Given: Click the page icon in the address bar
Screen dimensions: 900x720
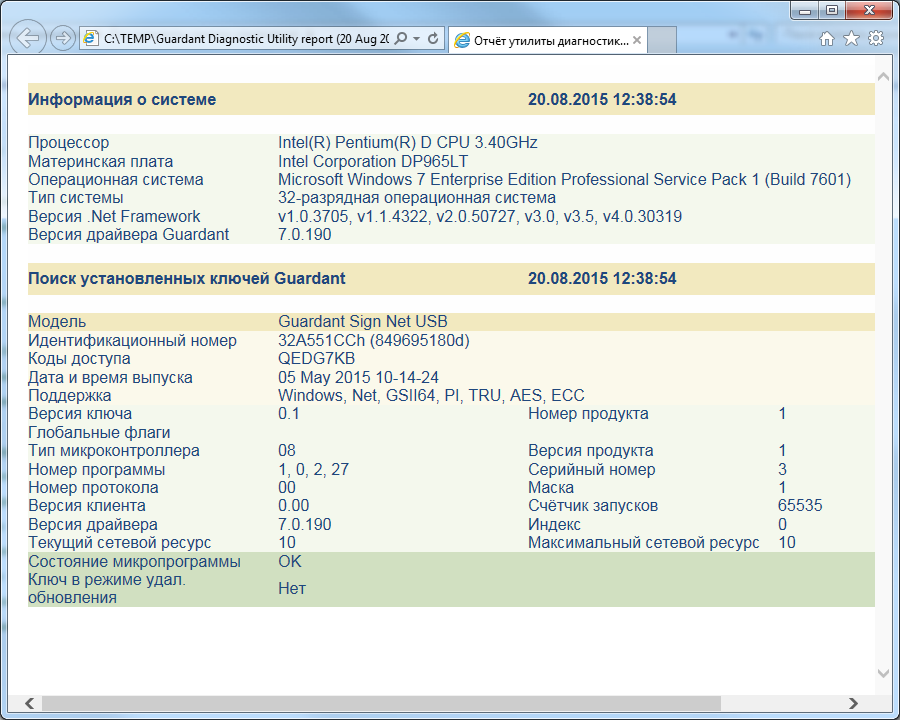Looking at the screenshot, I should (x=92, y=39).
